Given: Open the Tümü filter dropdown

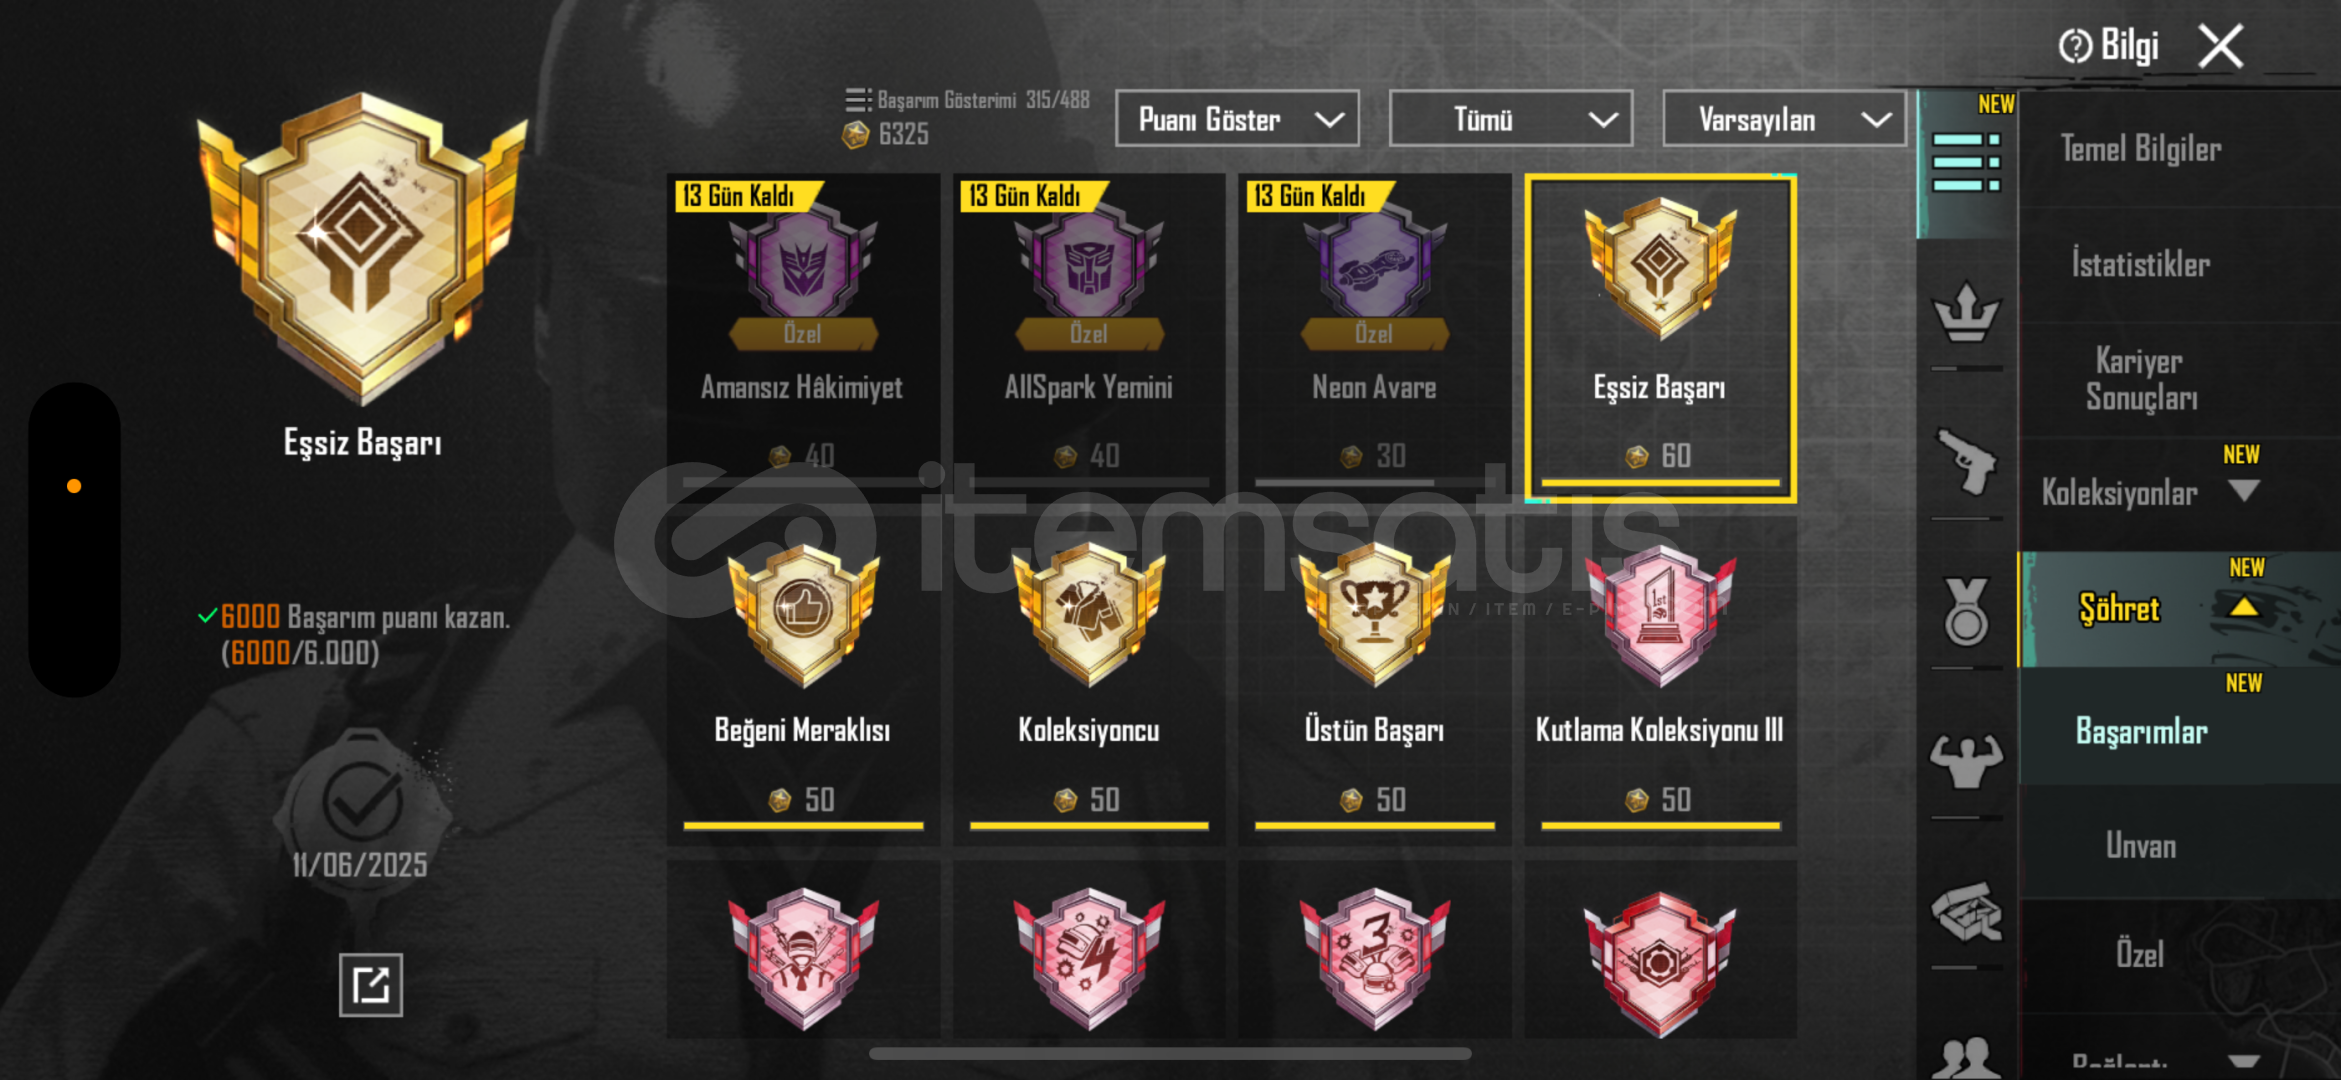Looking at the screenshot, I should pos(1510,120).
